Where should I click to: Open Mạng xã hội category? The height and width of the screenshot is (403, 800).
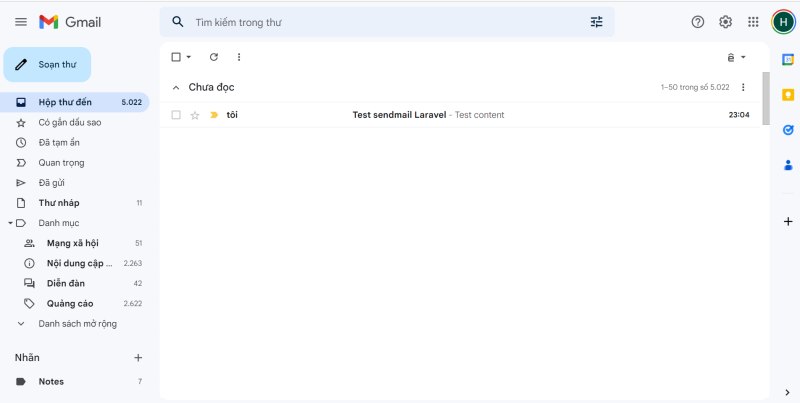tap(74, 243)
